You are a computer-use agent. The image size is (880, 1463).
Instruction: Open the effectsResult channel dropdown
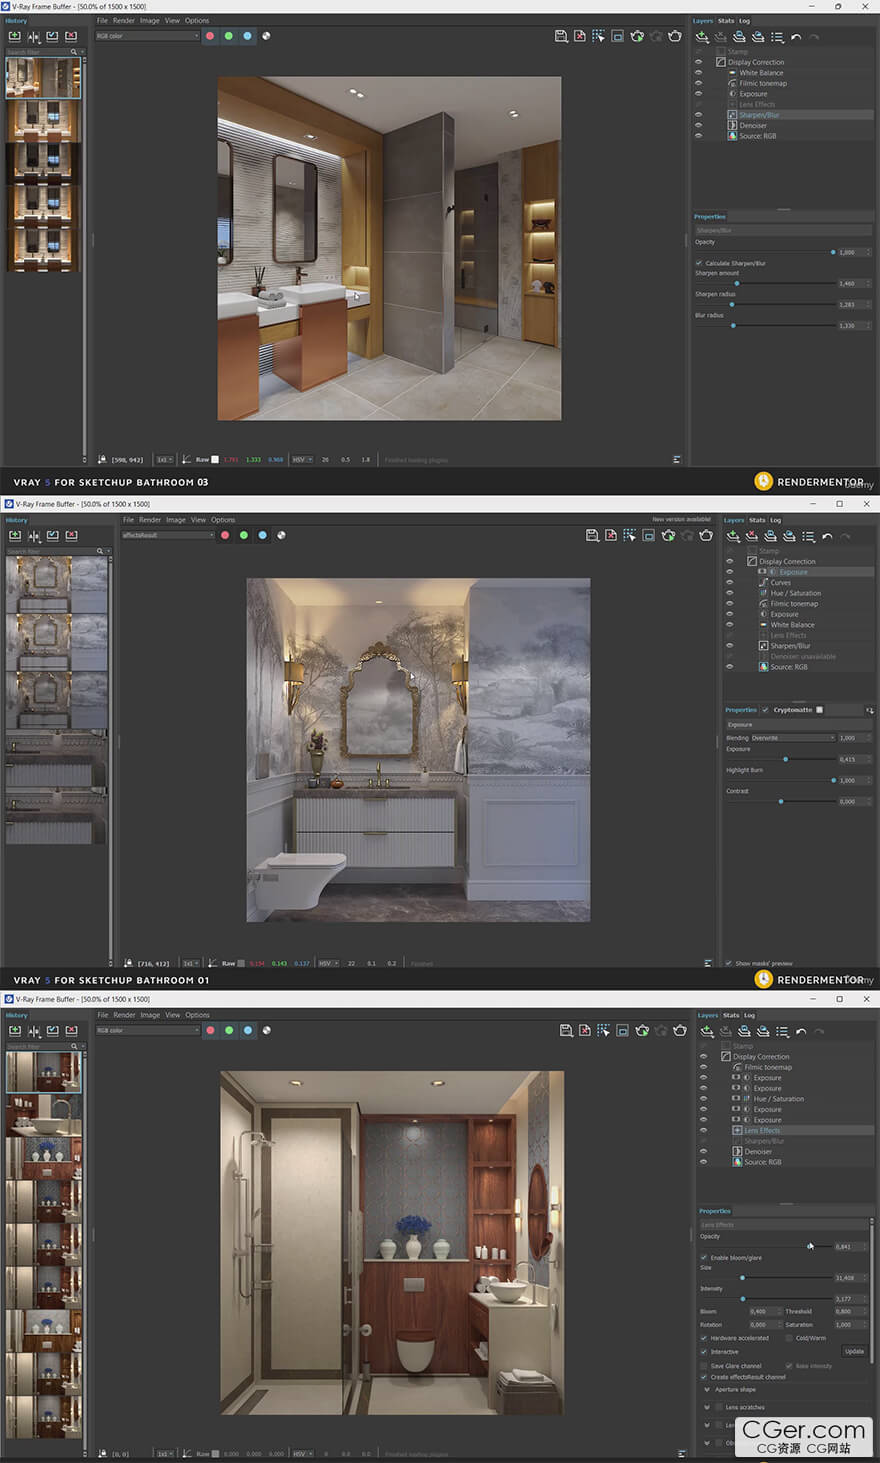click(x=168, y=535)
